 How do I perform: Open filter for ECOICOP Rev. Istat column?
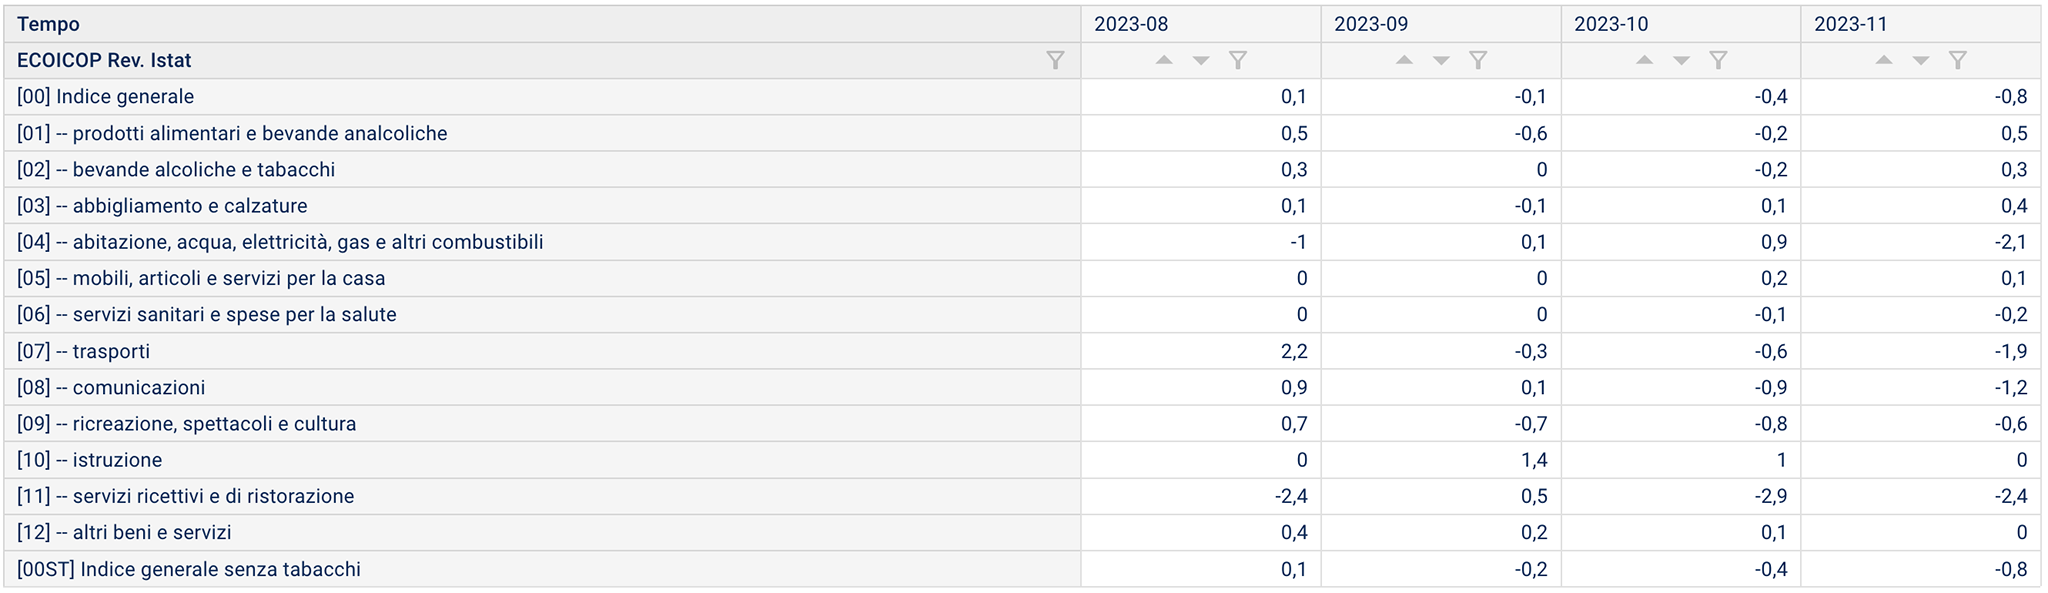[x=1055, y=61]
